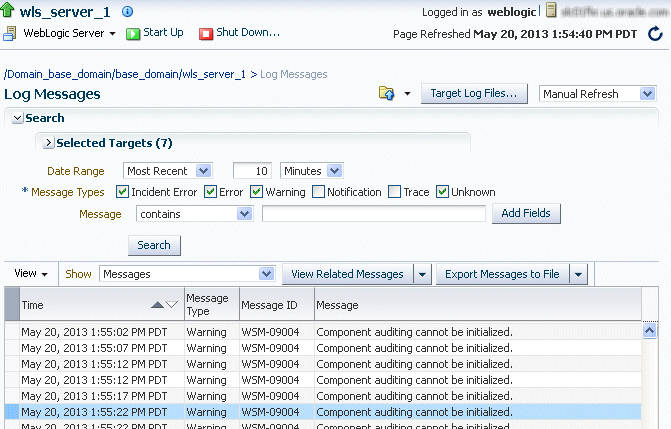
Task: Click the Message column header
Action: [478, 304]
